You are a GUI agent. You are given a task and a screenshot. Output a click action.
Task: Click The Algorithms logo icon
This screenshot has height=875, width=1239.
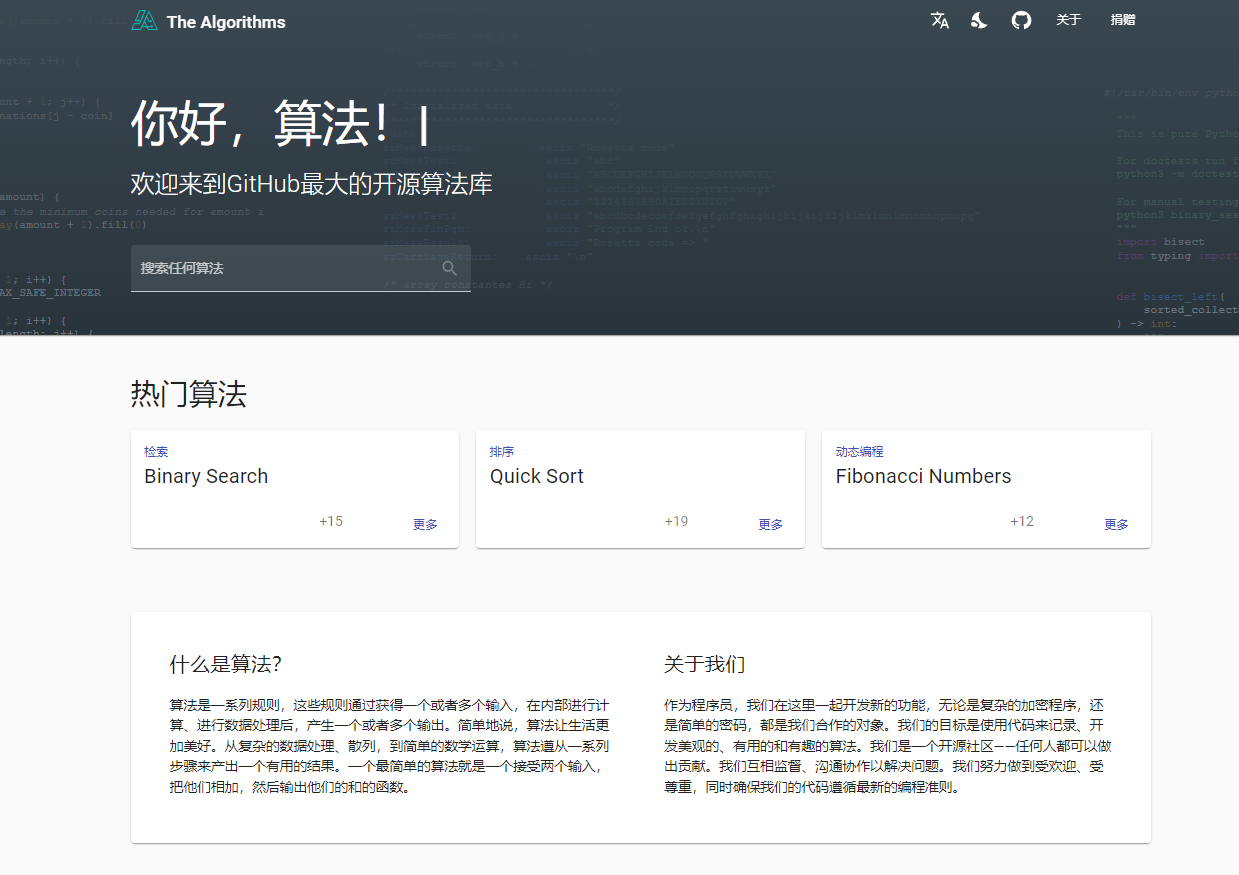coord(145,21)
